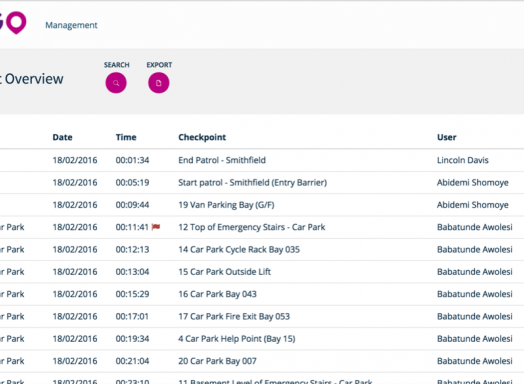Image resolution: width=524 pixels, height=384 pixels.
Task: Click Babatunde Awolesi in the 00:11:41 row
Action: [x=475, y=227]
